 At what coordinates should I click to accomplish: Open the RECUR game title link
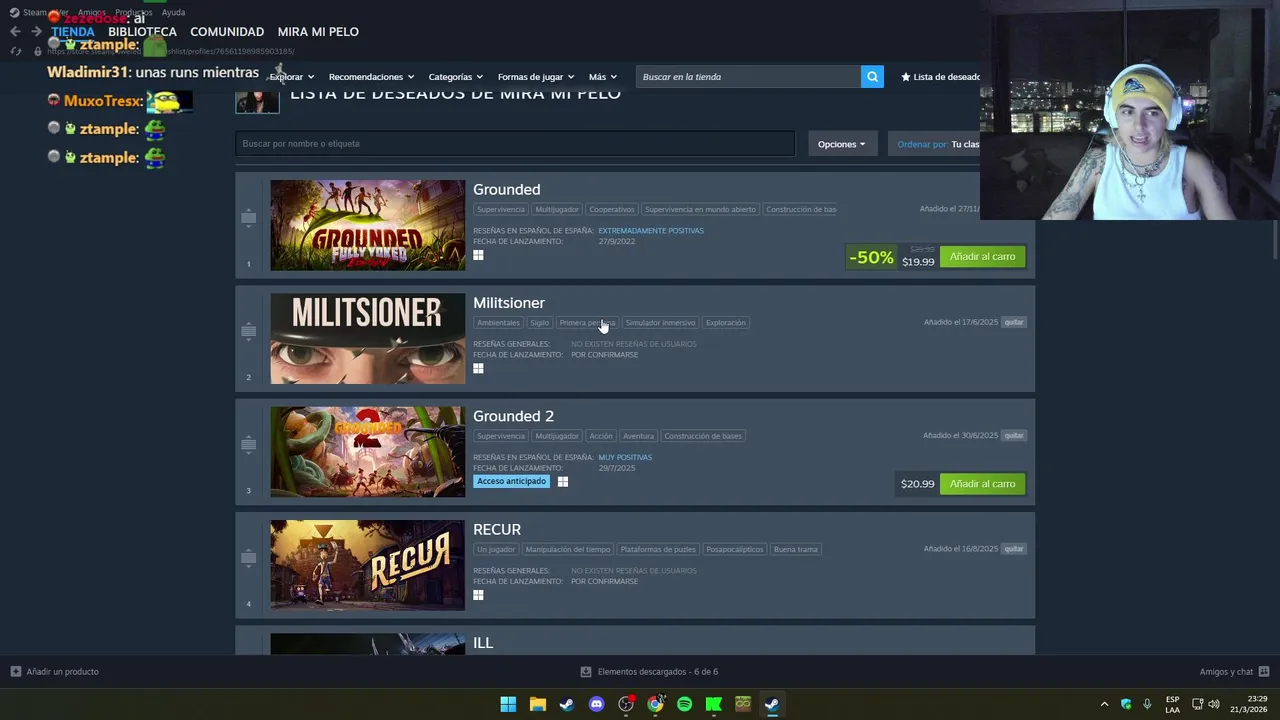click(x=497, y=530)
